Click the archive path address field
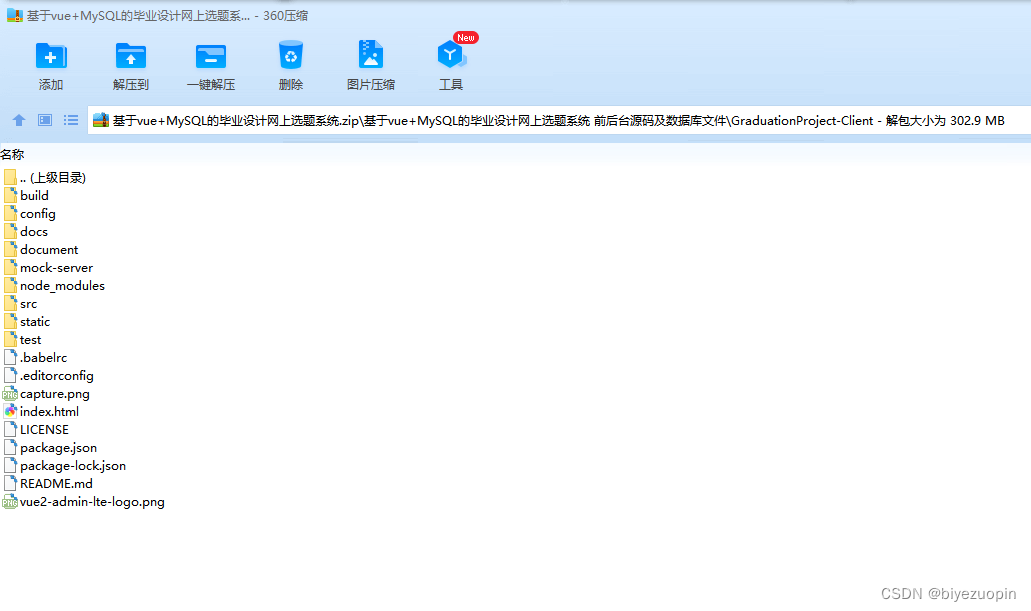Viewport: 1031px width, 611px height. [x=559, y=120]
